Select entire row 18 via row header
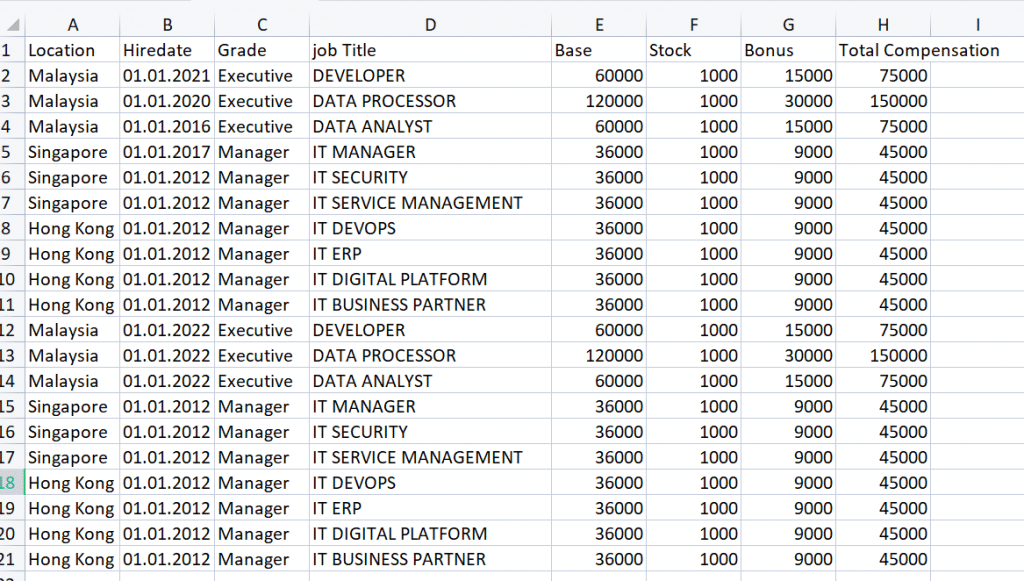This screenshot has width=1024, height=581. click(x=10, y=483)
